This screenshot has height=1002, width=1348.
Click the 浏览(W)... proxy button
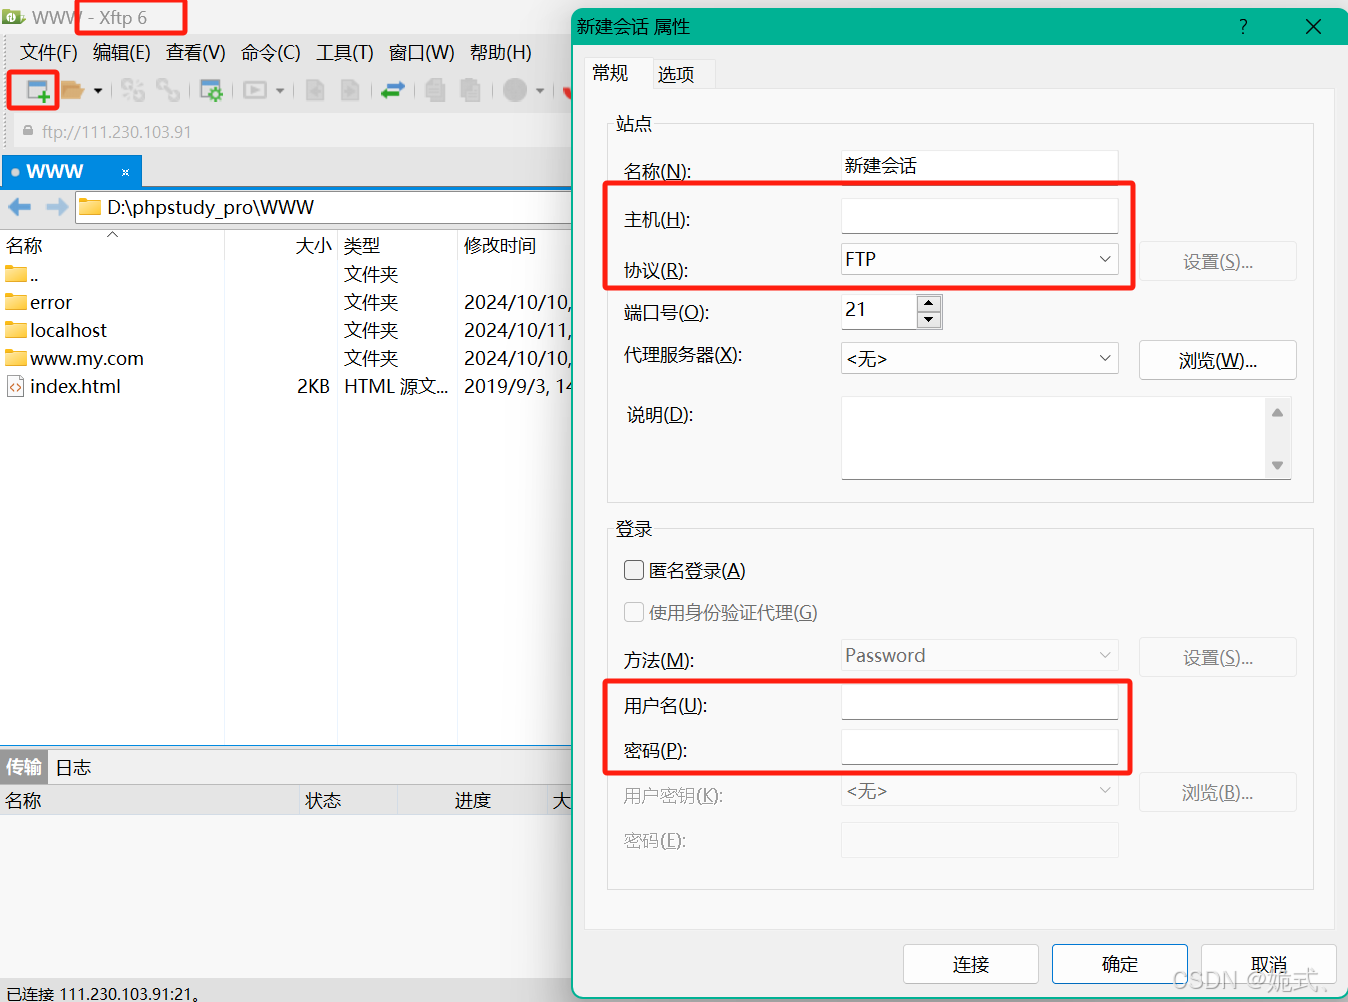[x=1217, y=360]
